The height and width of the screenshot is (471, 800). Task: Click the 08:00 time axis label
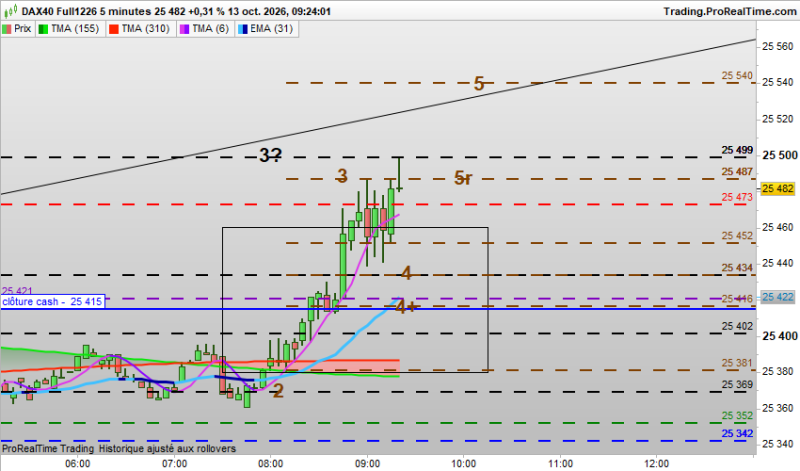[271, 464]
